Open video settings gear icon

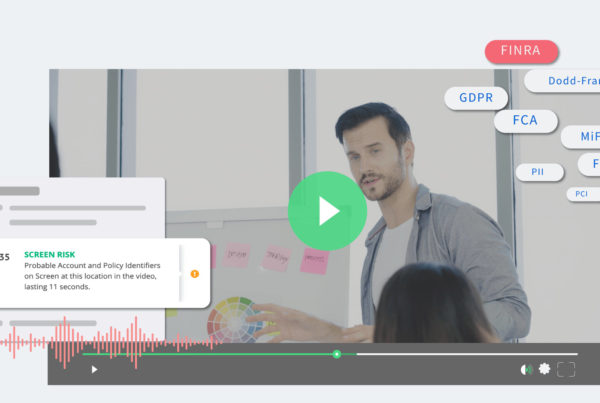pyautogui.click(x=544, y=369)
